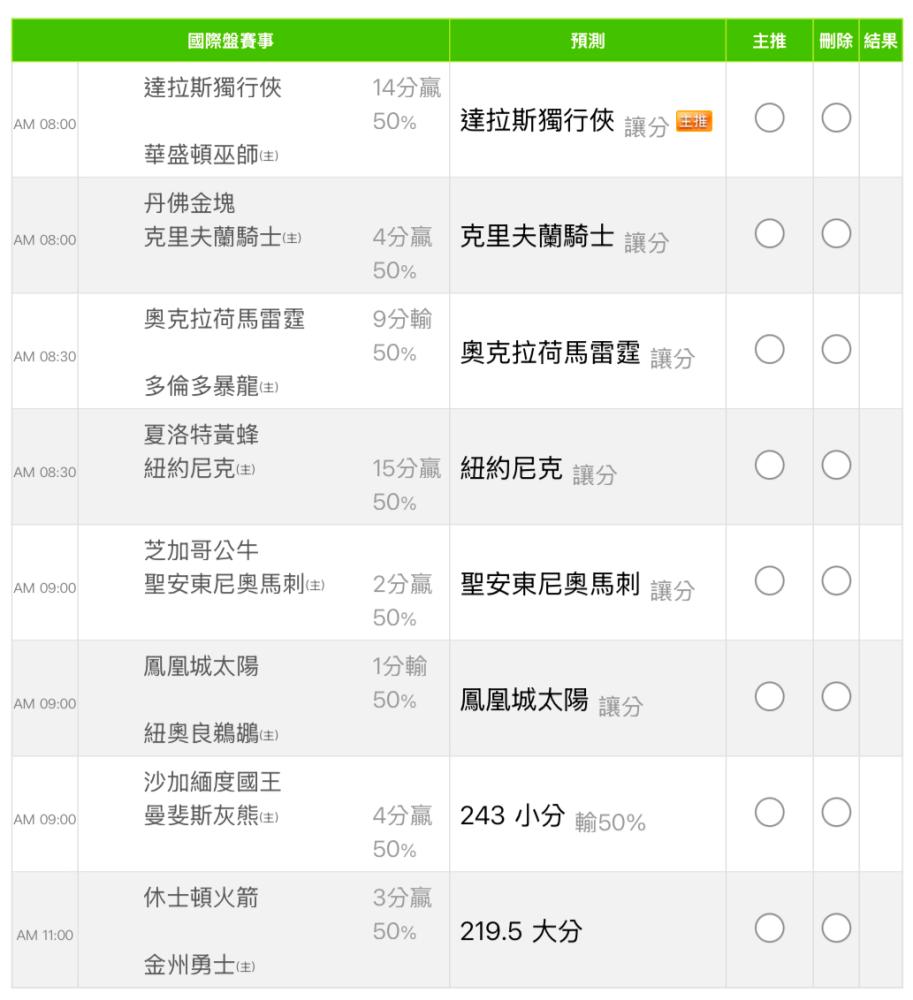
Task: Select 刪除 radio for 紐約尼克 row
Action: tap(836, 465)
